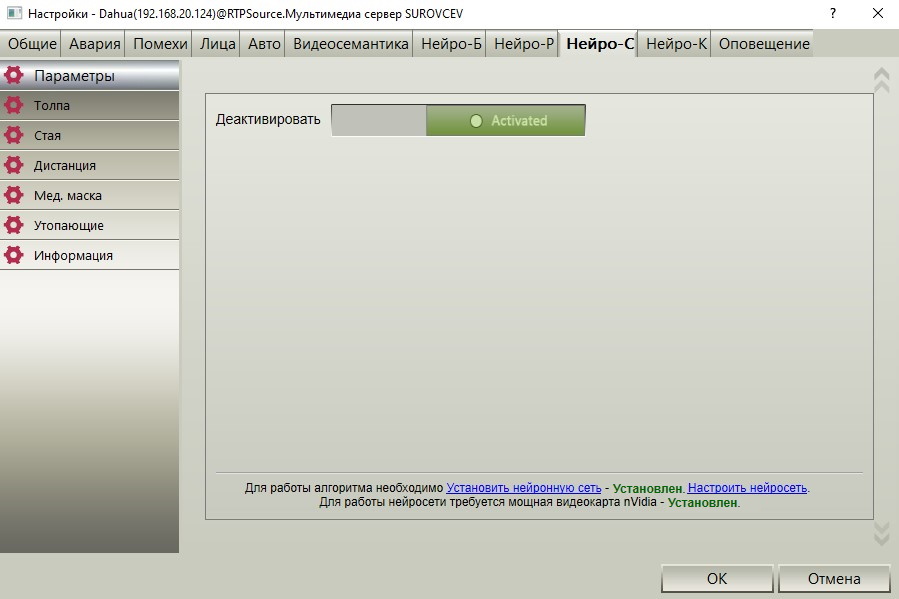The image size is (899, 599).
Task: Open the Стая section
Action: pos(89,135)
